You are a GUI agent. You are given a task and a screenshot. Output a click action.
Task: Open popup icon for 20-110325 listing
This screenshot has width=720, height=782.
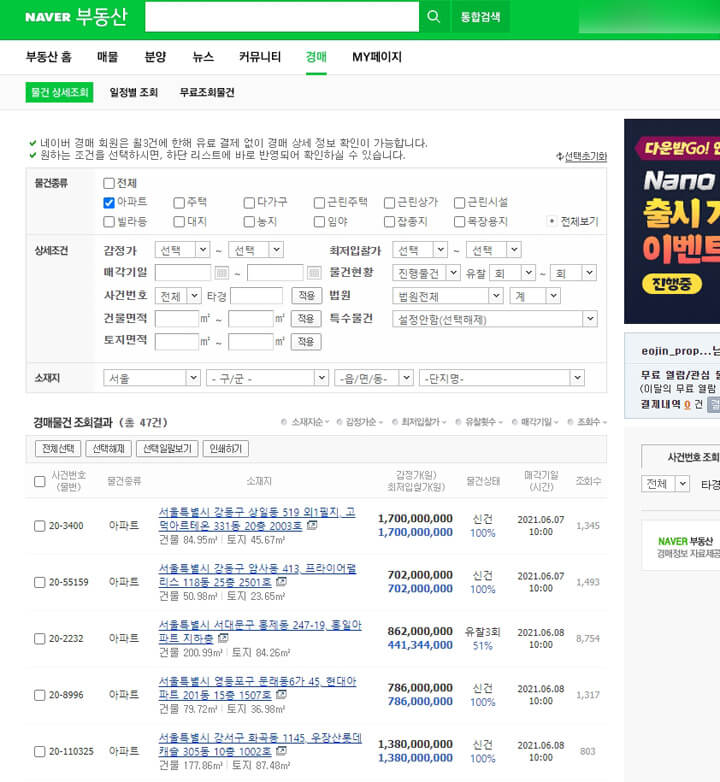click(x=281, y=751)
